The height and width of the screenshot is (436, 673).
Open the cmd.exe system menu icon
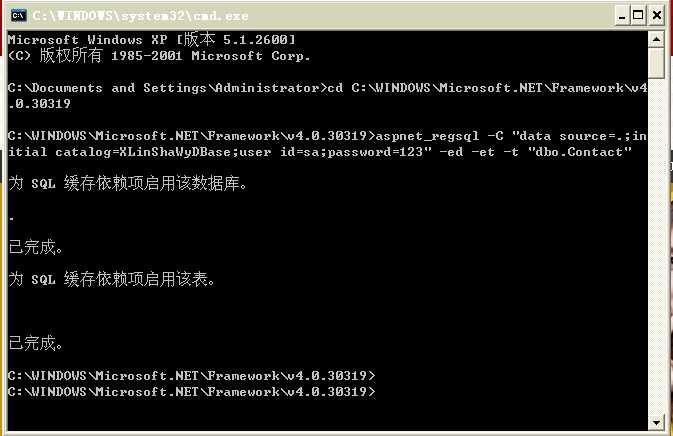coord(18,16)
